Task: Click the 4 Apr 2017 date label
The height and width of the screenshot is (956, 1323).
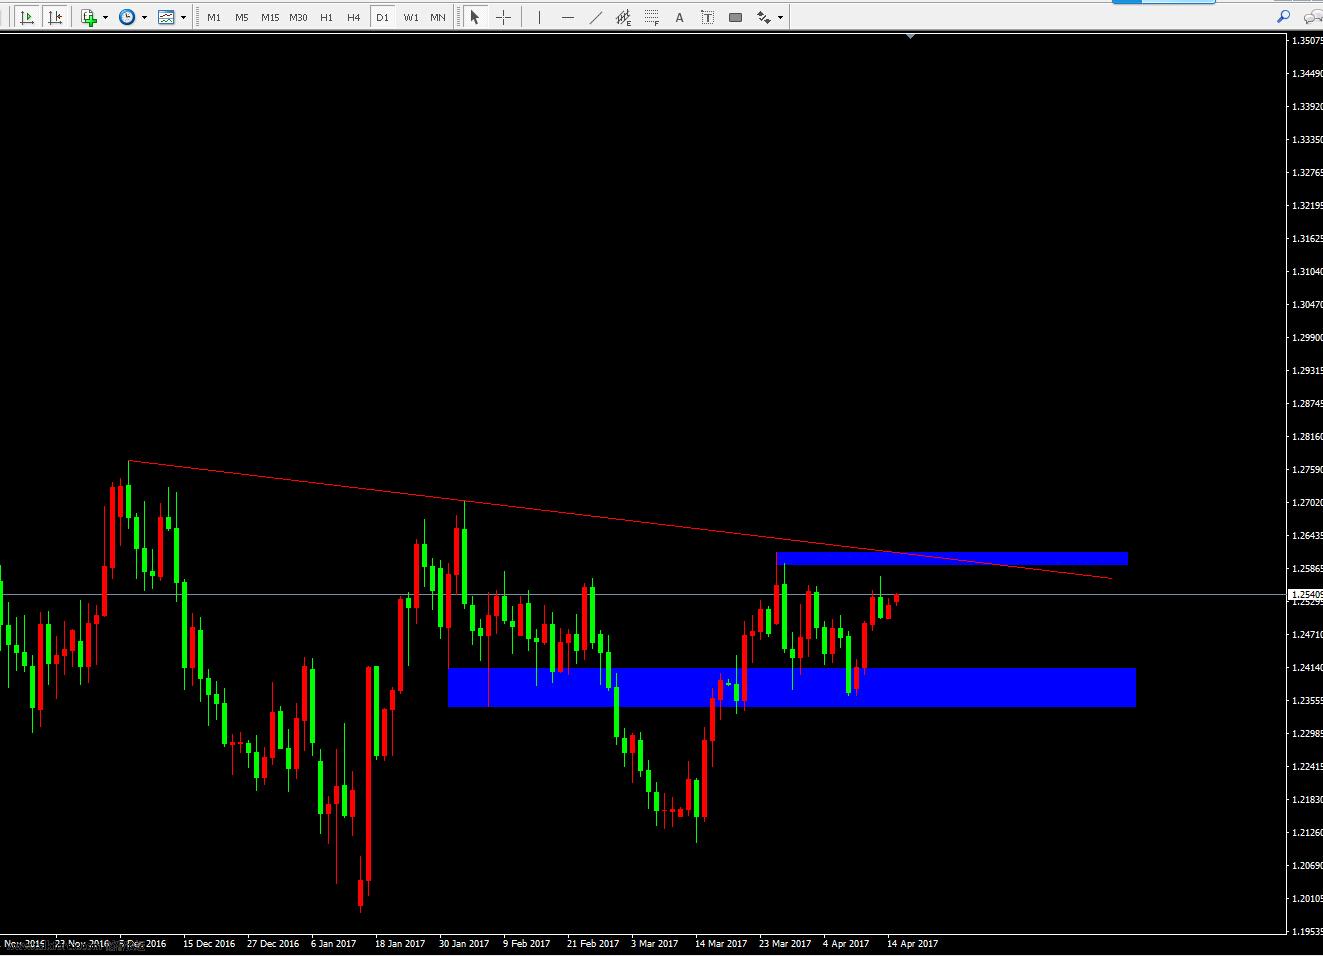Action: click(846, 943)
